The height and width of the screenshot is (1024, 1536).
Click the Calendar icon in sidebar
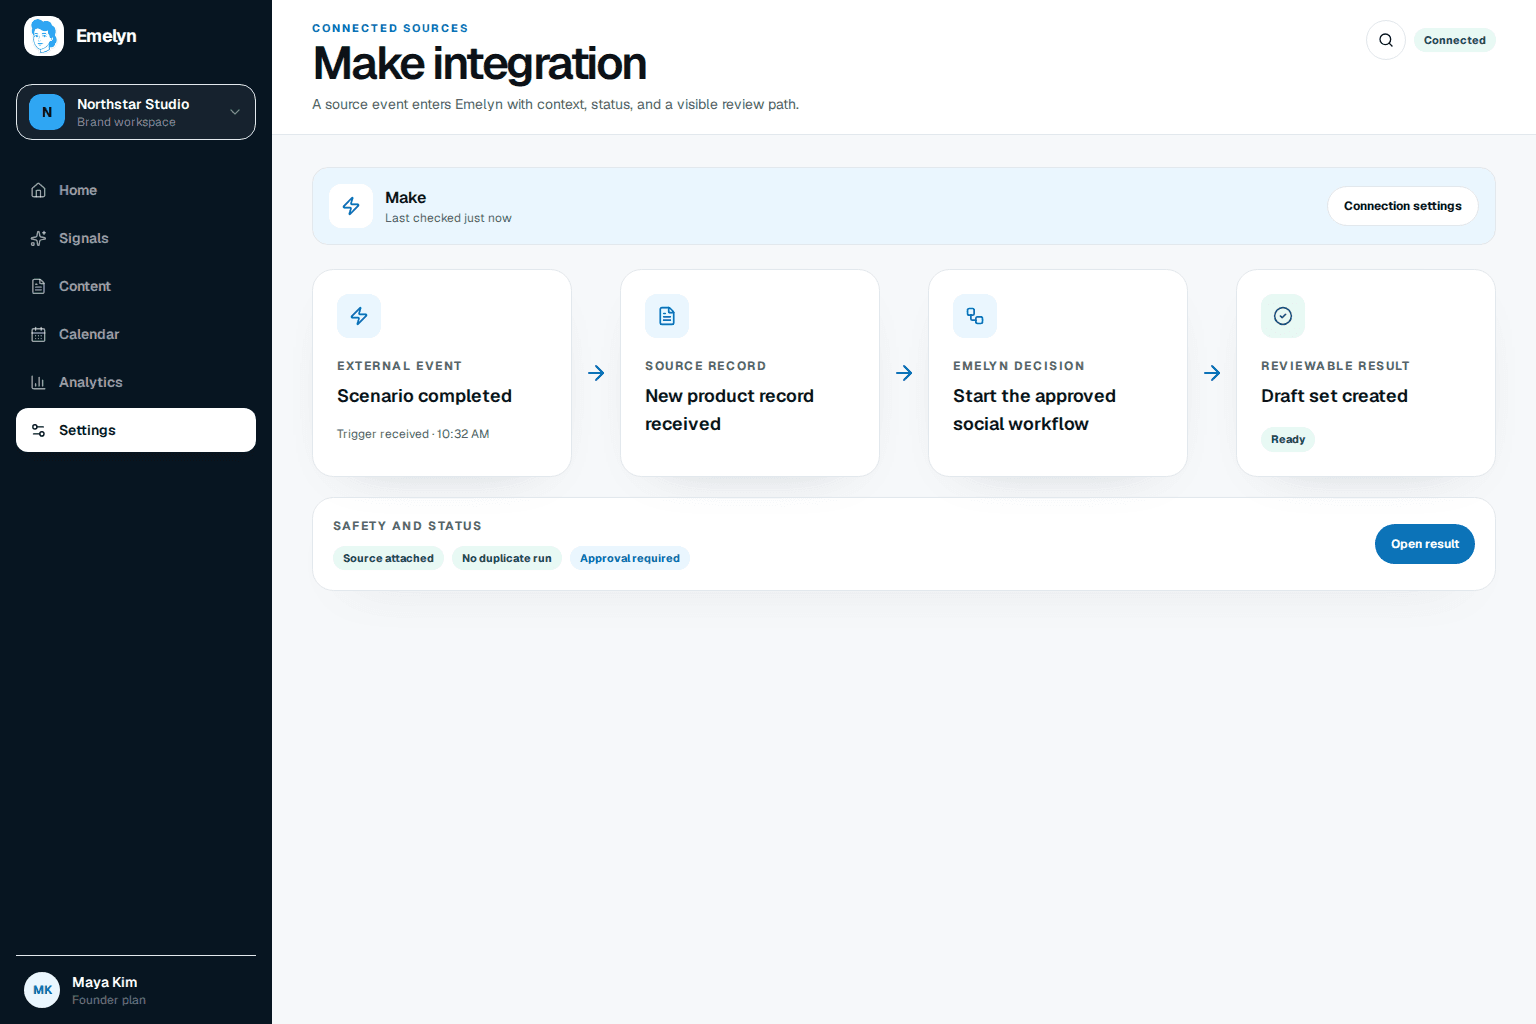click(x=38, y=334)
